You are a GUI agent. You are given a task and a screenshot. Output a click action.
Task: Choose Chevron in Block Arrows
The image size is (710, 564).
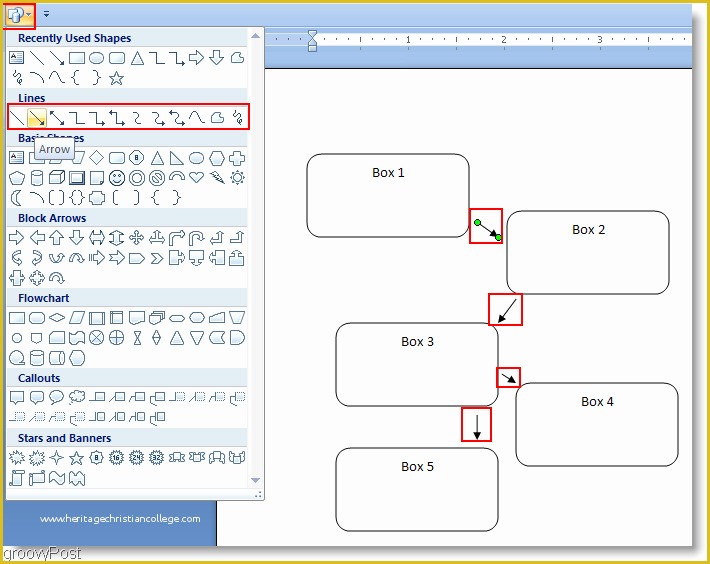click(x=157, y=258)
